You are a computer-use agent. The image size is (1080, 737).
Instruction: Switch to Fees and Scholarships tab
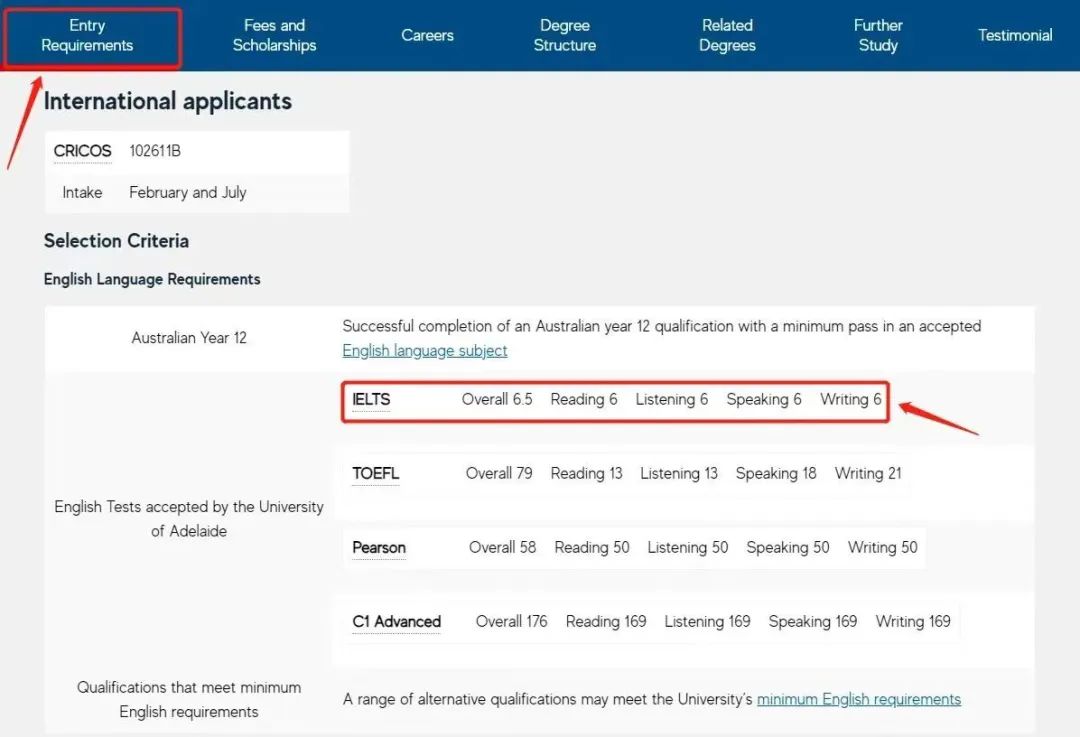point(274,35)
